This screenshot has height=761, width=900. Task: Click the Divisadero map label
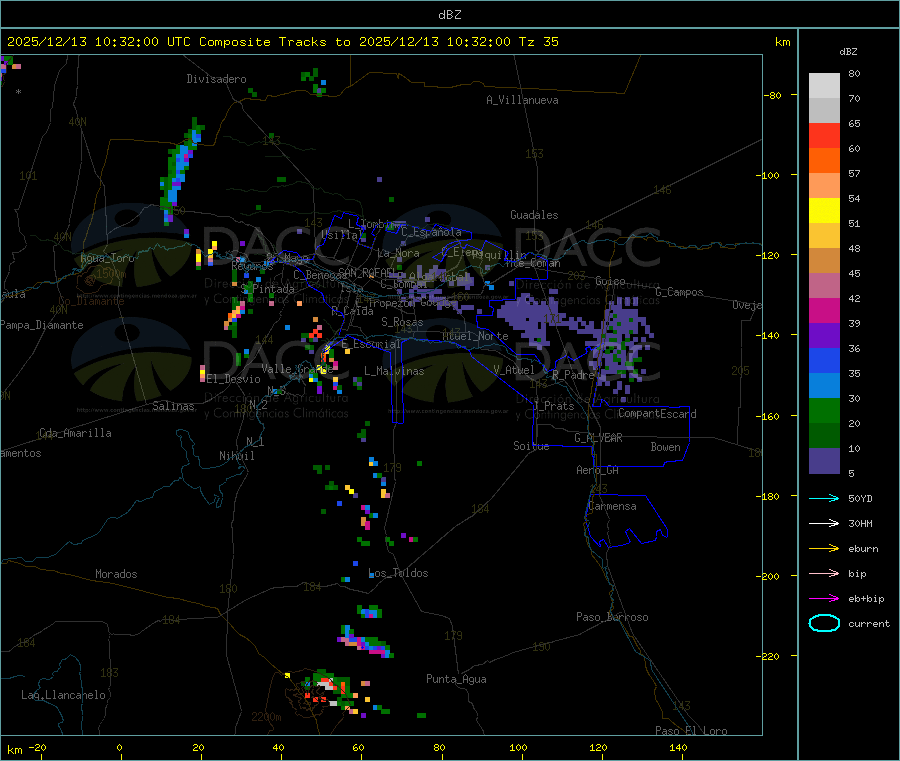pos(216,79)
